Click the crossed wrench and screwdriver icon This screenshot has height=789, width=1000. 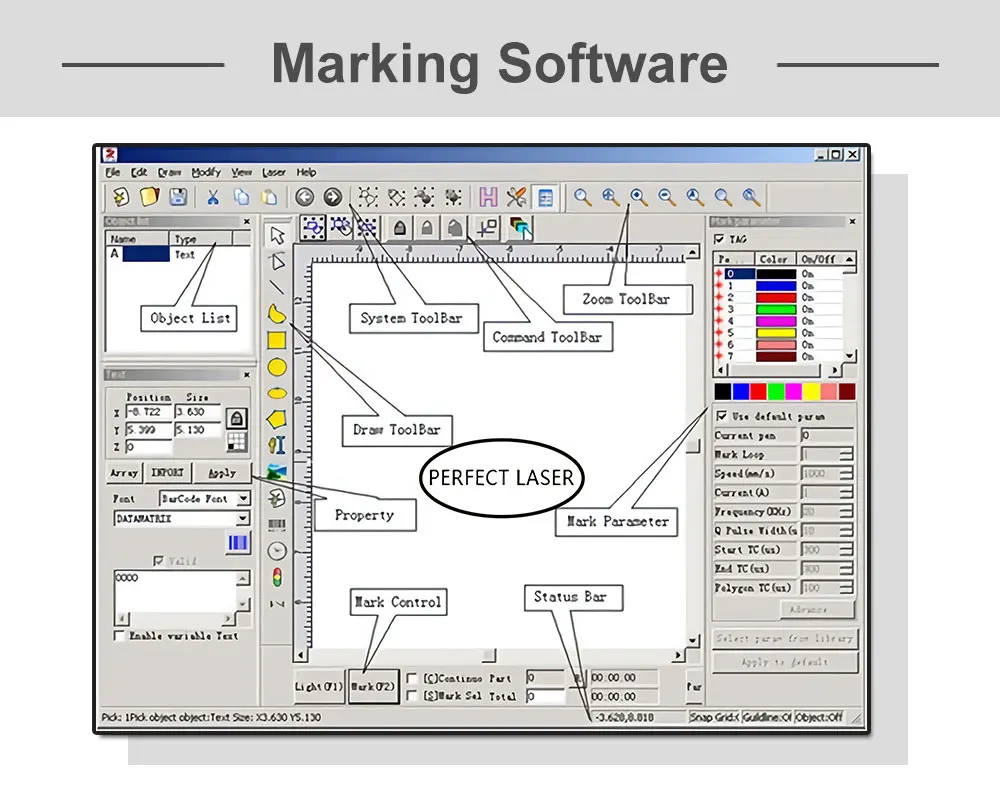point(517,197)
